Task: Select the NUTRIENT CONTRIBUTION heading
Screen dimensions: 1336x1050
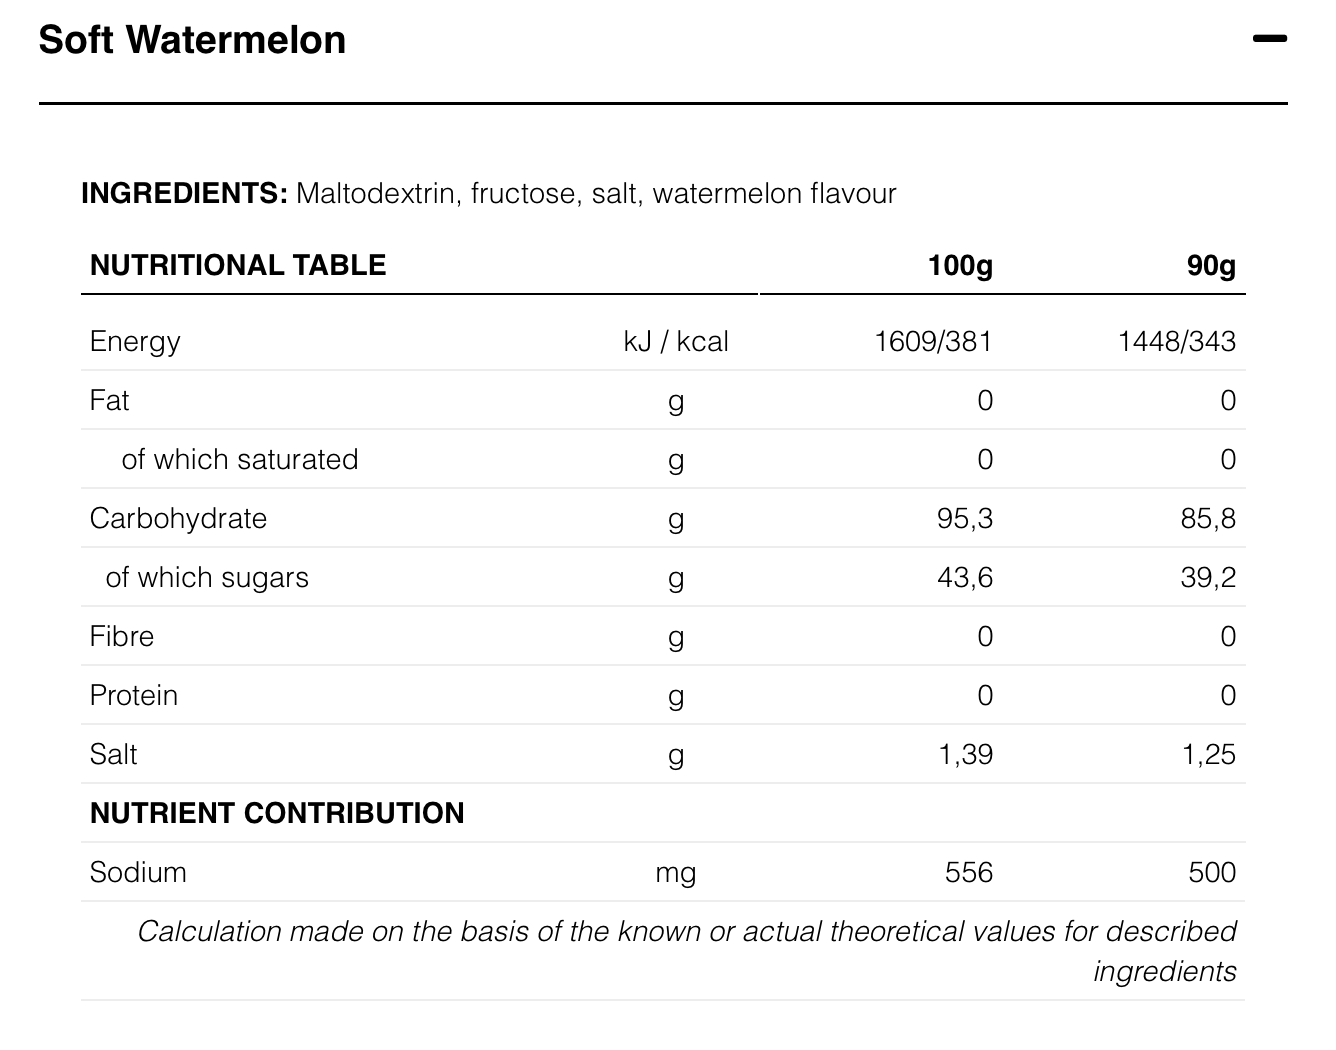Action: [x=277, y=813]
